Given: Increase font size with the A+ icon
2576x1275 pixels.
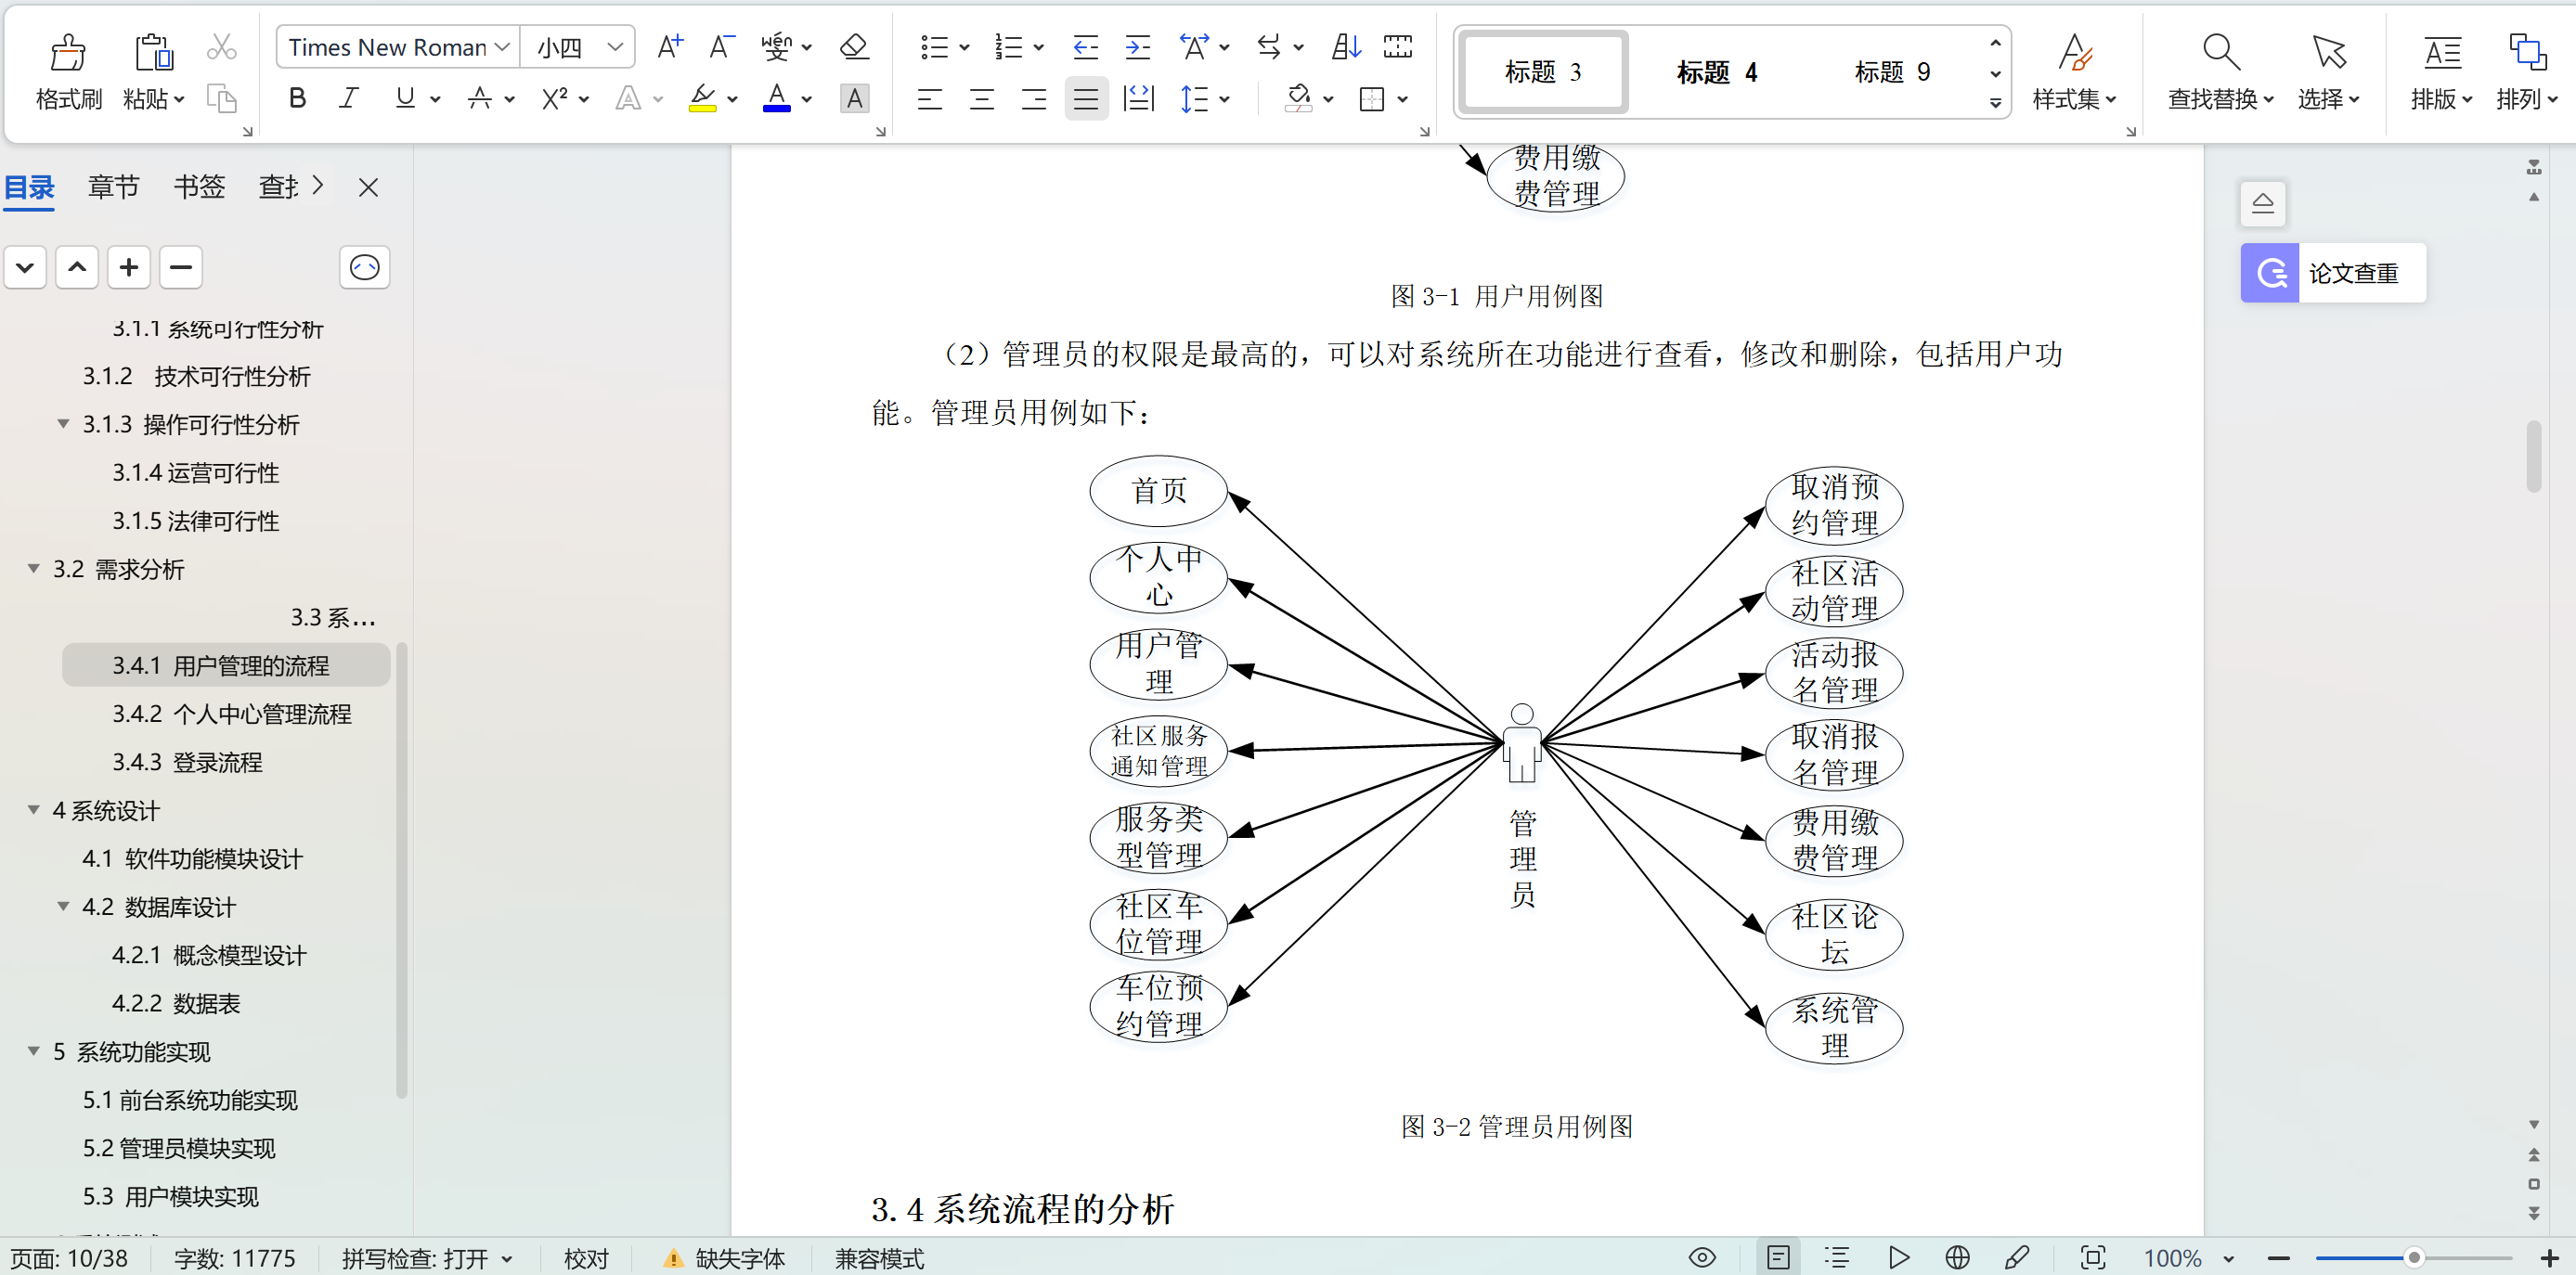Looking at the screenshot, I should tap(669, 47).
